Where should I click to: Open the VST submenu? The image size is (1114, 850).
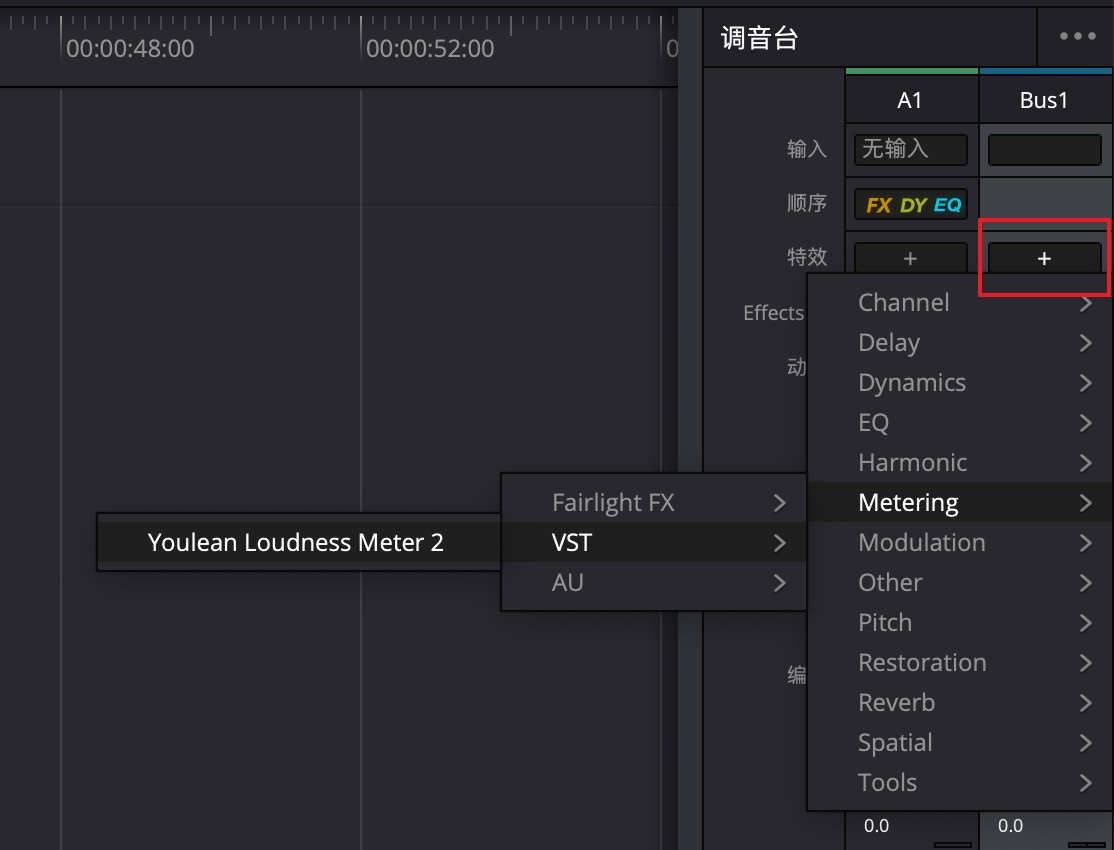pyautogui.click(x=653, y=543)
